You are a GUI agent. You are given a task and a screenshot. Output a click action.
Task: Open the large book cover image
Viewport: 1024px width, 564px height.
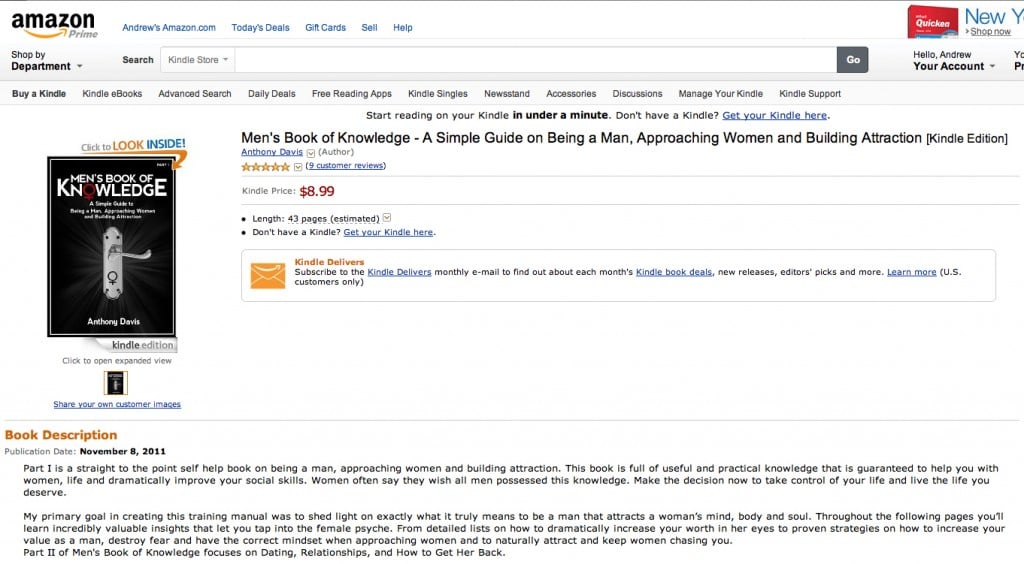[112, 247]
